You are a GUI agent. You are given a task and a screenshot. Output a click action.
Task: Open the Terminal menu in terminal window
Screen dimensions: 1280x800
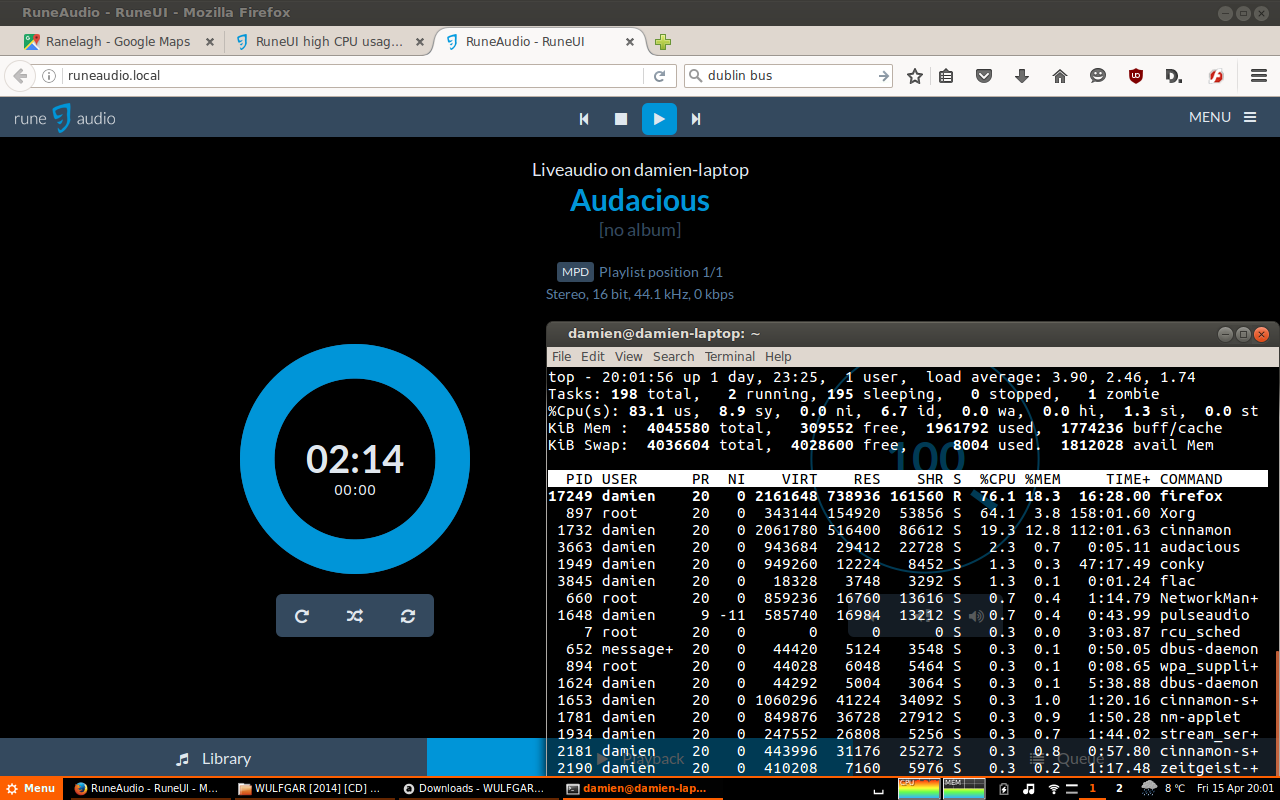pyautogui.click(x=730, y=356)
